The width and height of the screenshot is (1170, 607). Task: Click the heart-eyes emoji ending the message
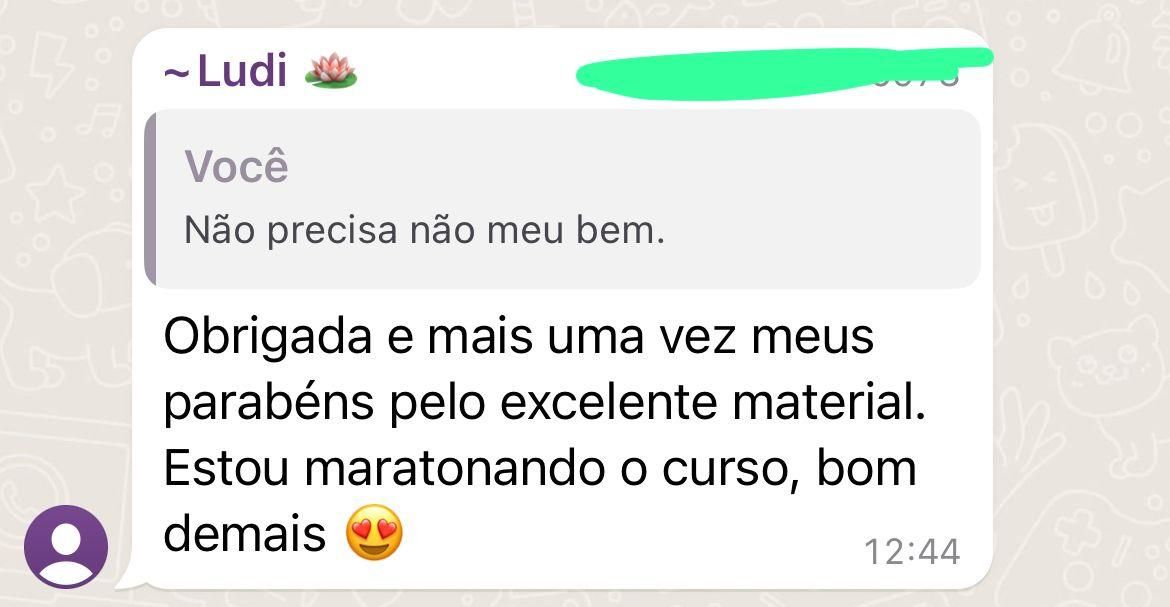coord(375,535)
